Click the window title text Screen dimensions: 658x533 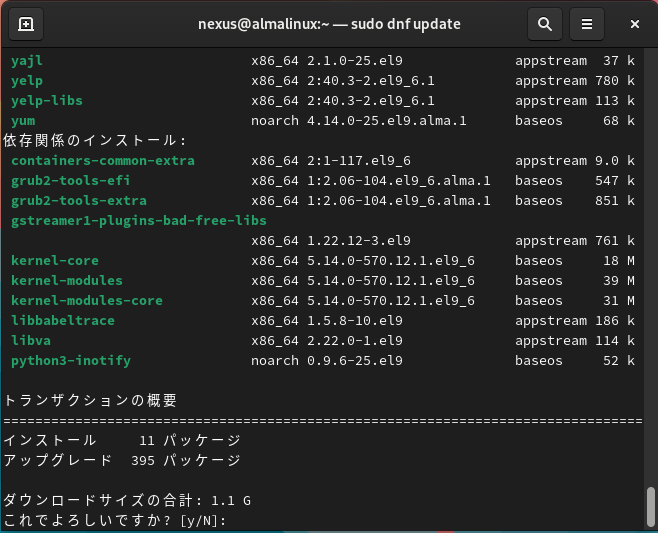click(x=331, y=24)
